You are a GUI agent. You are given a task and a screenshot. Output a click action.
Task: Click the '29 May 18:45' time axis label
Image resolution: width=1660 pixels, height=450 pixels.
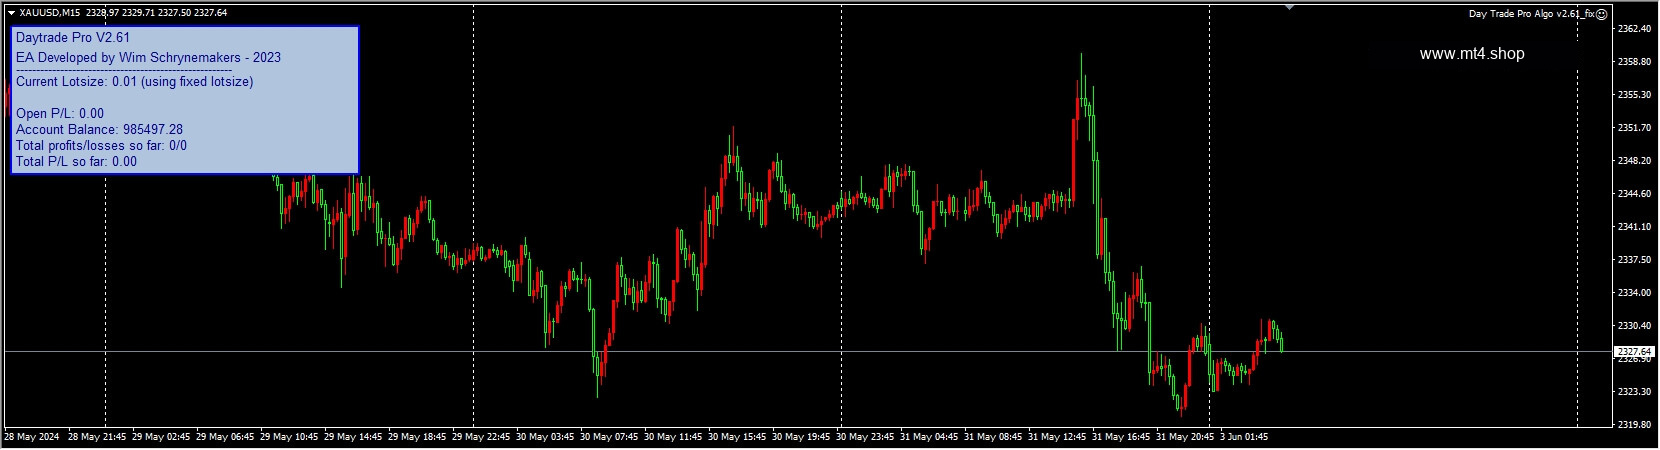click(417, 438)
